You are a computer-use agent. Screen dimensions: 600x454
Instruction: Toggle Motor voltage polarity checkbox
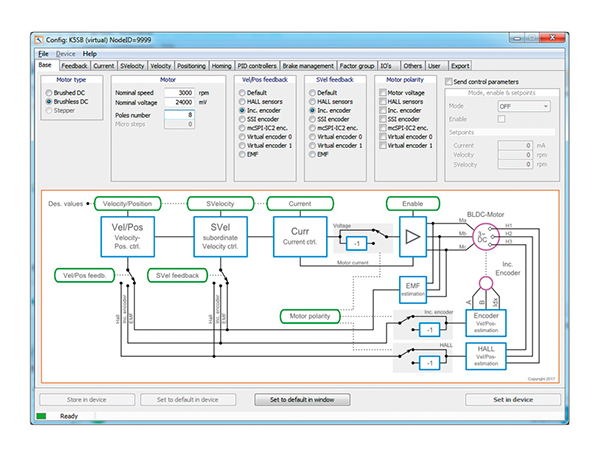pyautogui.click(x=383, y=93)
